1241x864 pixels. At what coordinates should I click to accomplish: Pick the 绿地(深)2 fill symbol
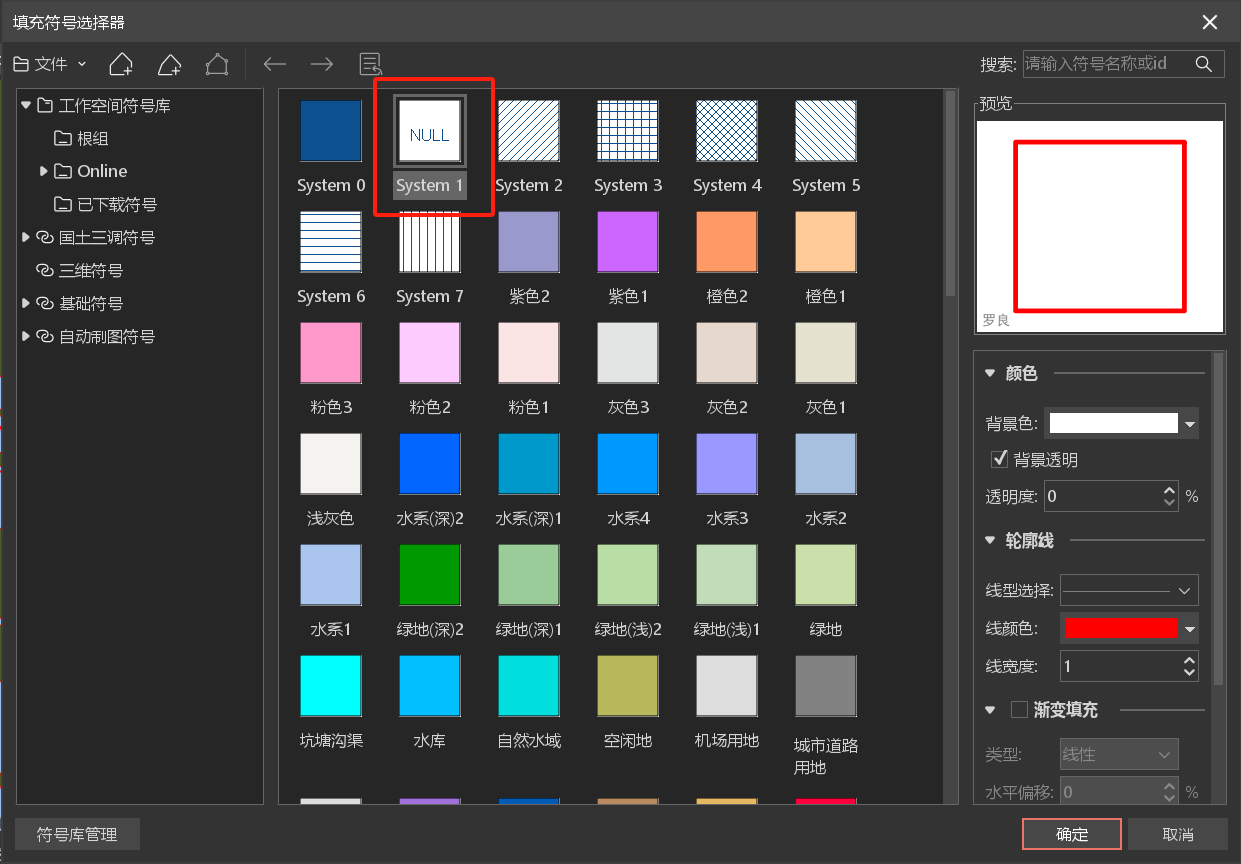(x=430, y=575)
